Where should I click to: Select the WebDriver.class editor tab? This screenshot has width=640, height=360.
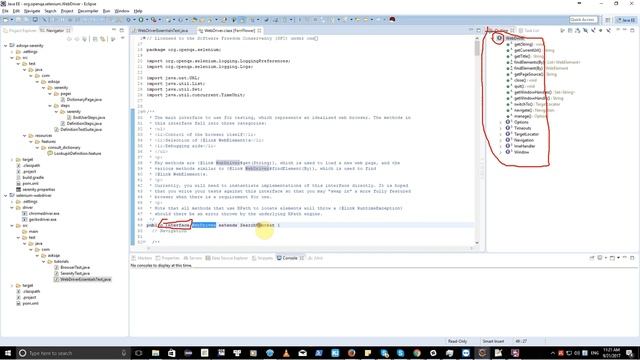[229, 31]
